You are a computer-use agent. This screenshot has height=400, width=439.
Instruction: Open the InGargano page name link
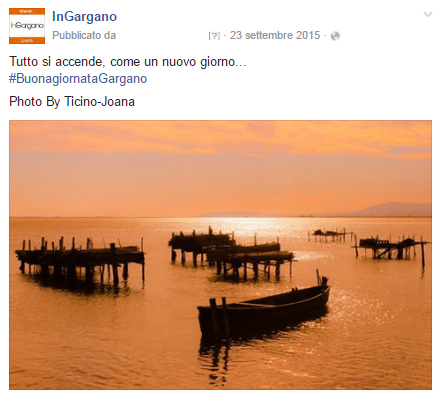click(x=84, y=16)
